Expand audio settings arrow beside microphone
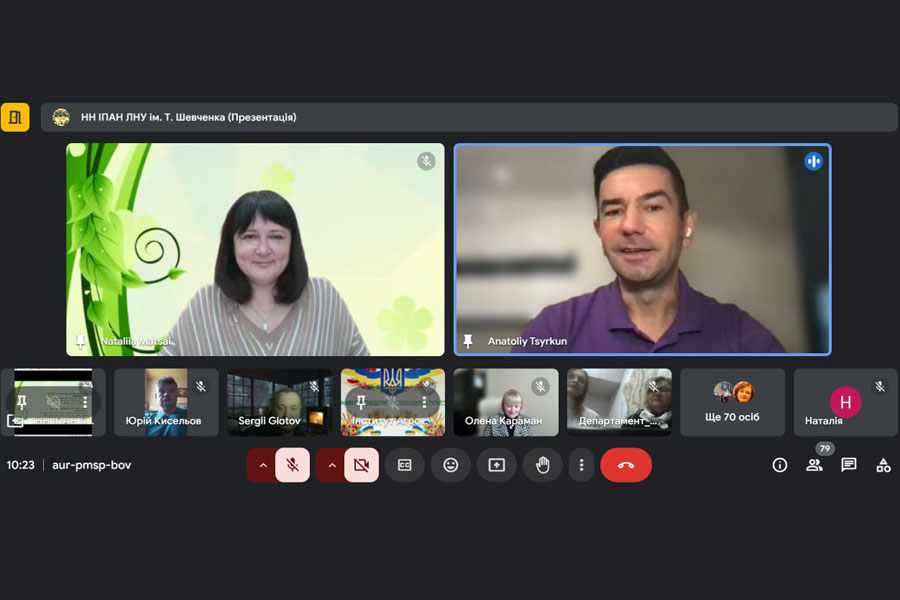 pos(262,465)
